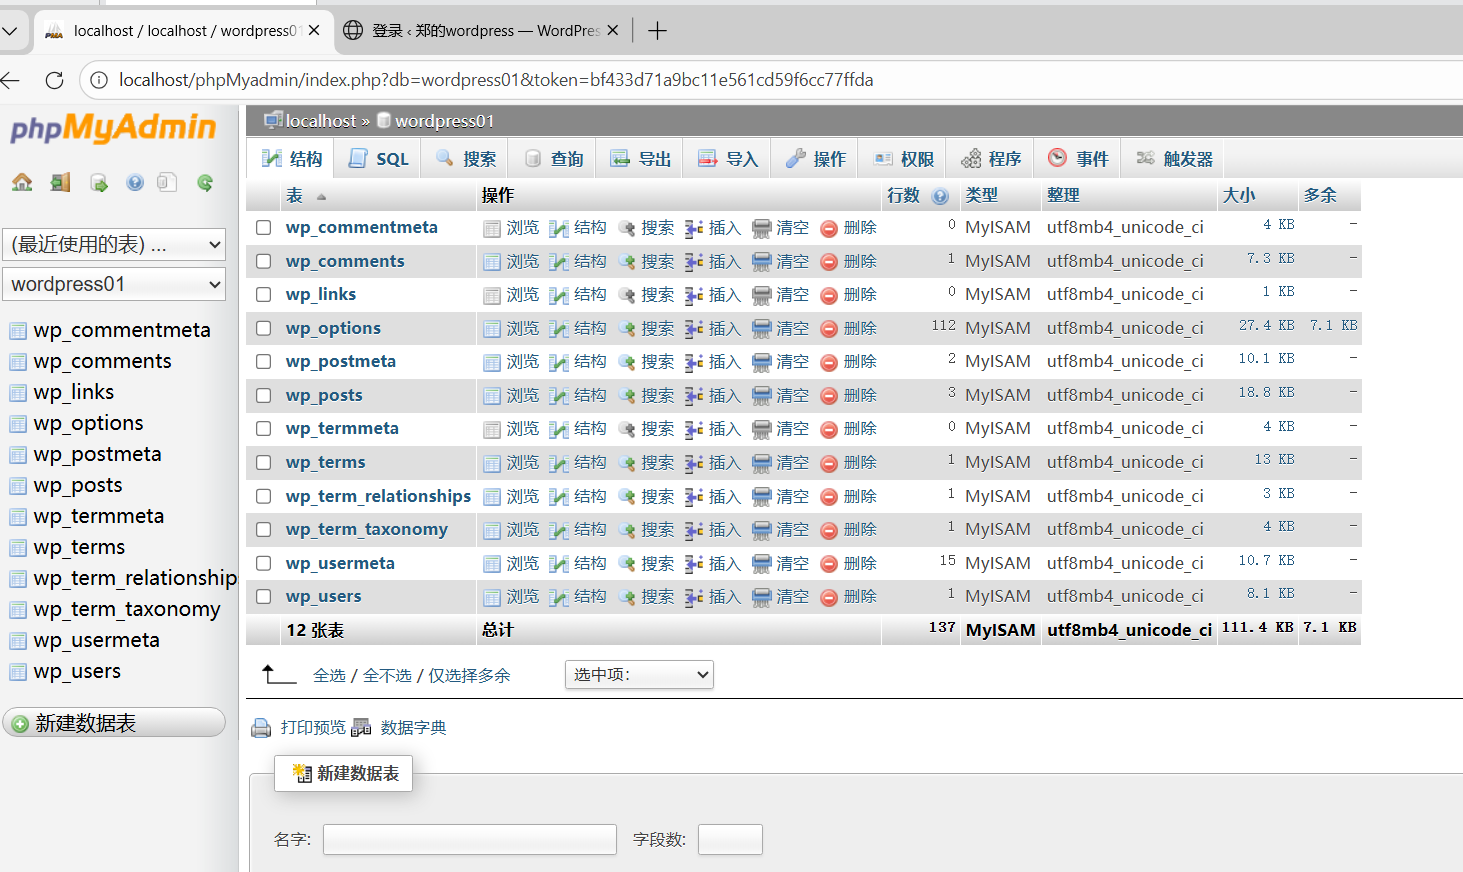Image resolution: width=1463 pixels, height=872 pixels.
Task: Click 新建数据表 button in sidebar
Action: (114, 723)
